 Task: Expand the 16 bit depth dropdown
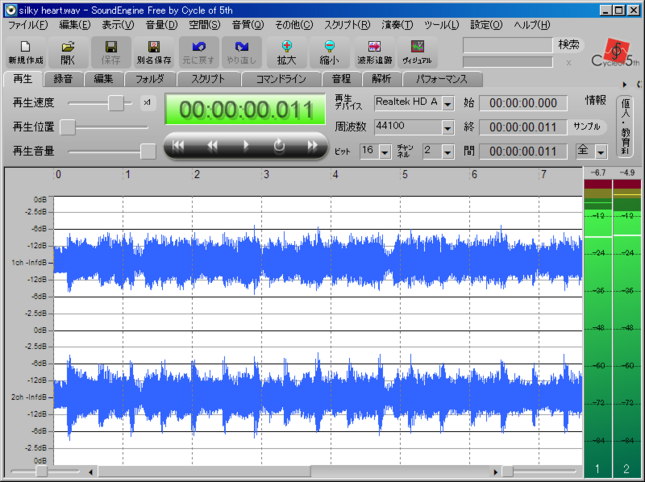385,152
